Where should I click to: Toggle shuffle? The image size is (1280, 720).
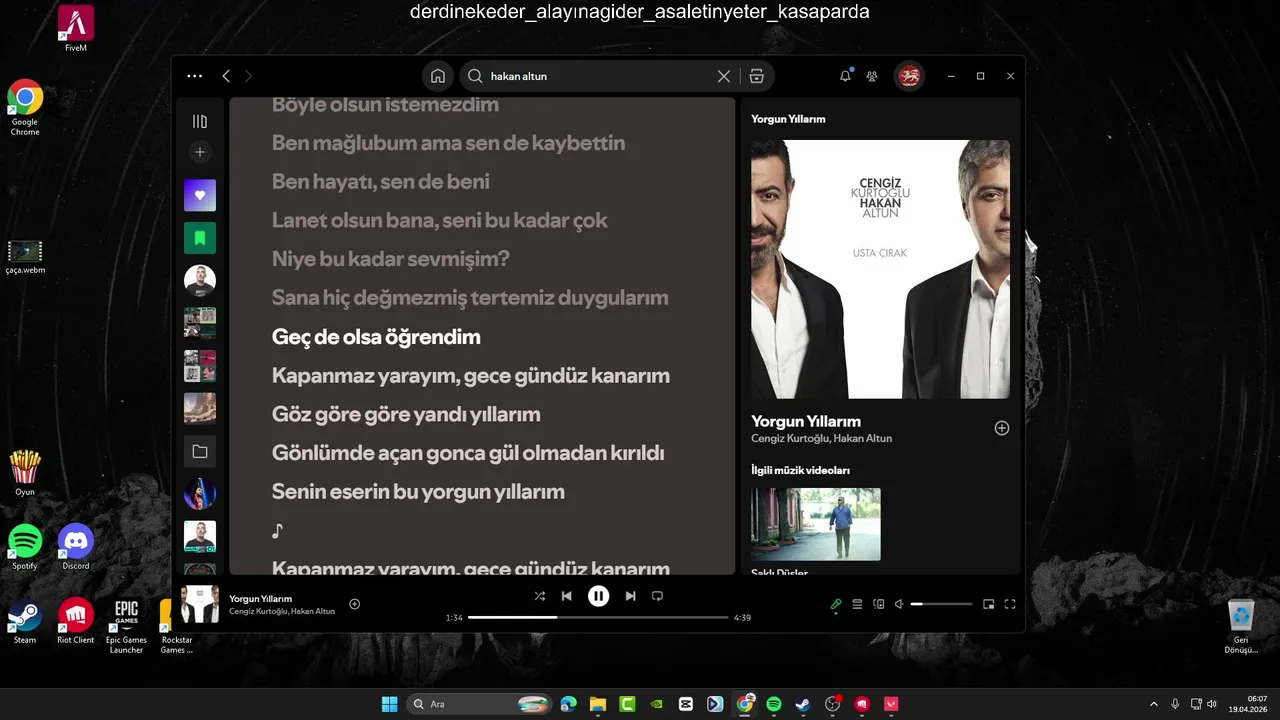(540, 596)
